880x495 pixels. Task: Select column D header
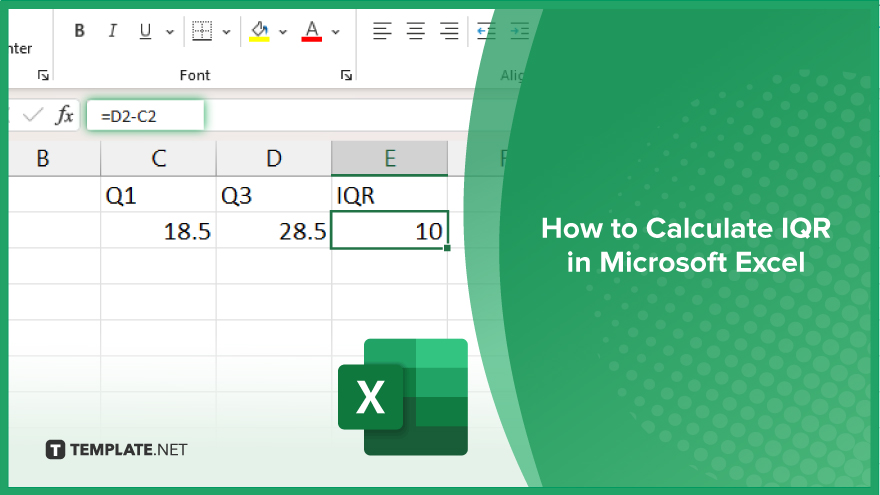coord(274,158)
